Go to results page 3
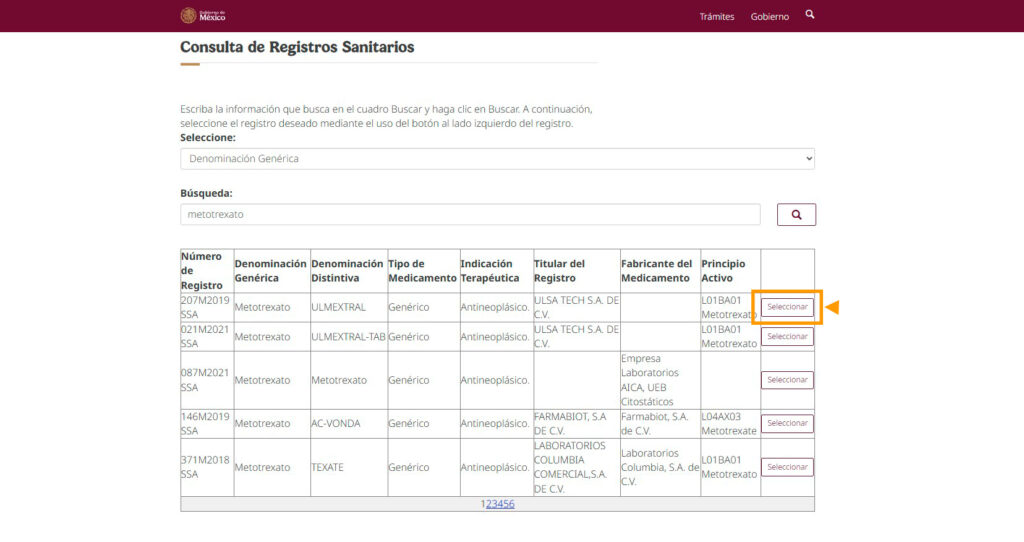Image resolution: width=1024 pixels, height=542 pixels. [x=494, y=504]
